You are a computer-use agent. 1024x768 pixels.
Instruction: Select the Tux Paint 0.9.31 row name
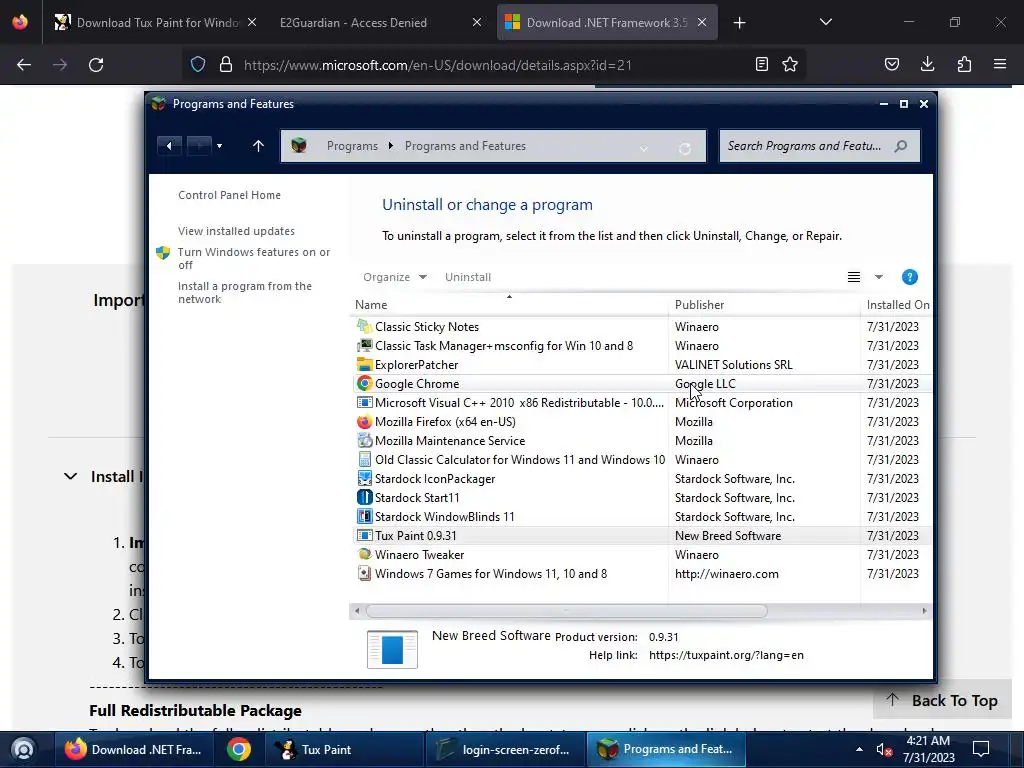[x=415, y=536]
